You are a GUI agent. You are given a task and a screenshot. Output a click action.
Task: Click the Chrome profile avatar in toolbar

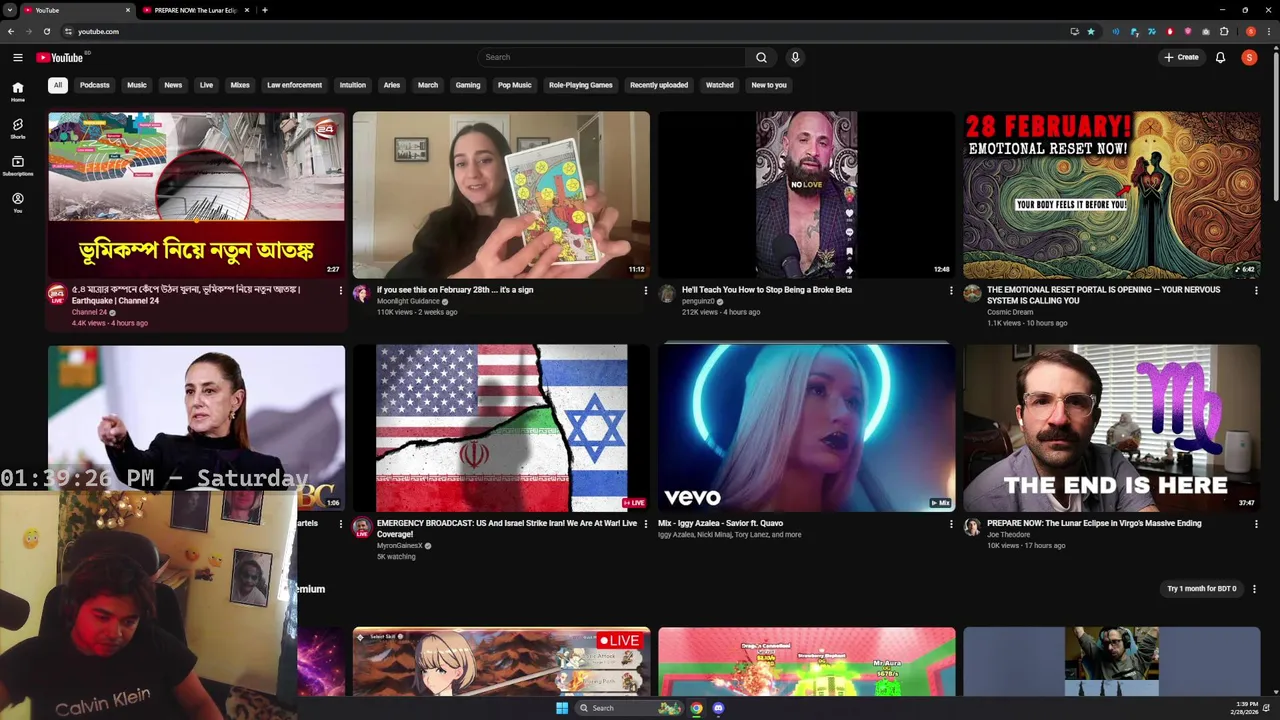click(1250, 31)
